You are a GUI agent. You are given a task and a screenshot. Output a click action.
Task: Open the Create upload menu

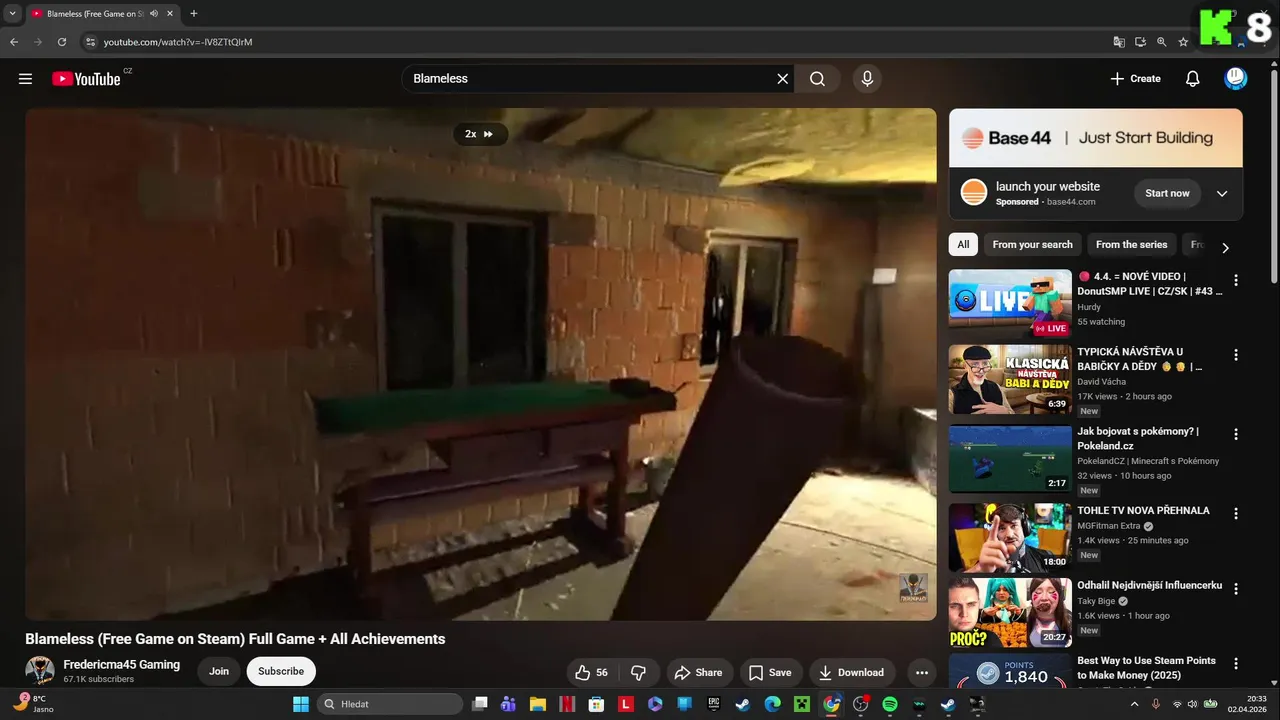pos(1135,79)
